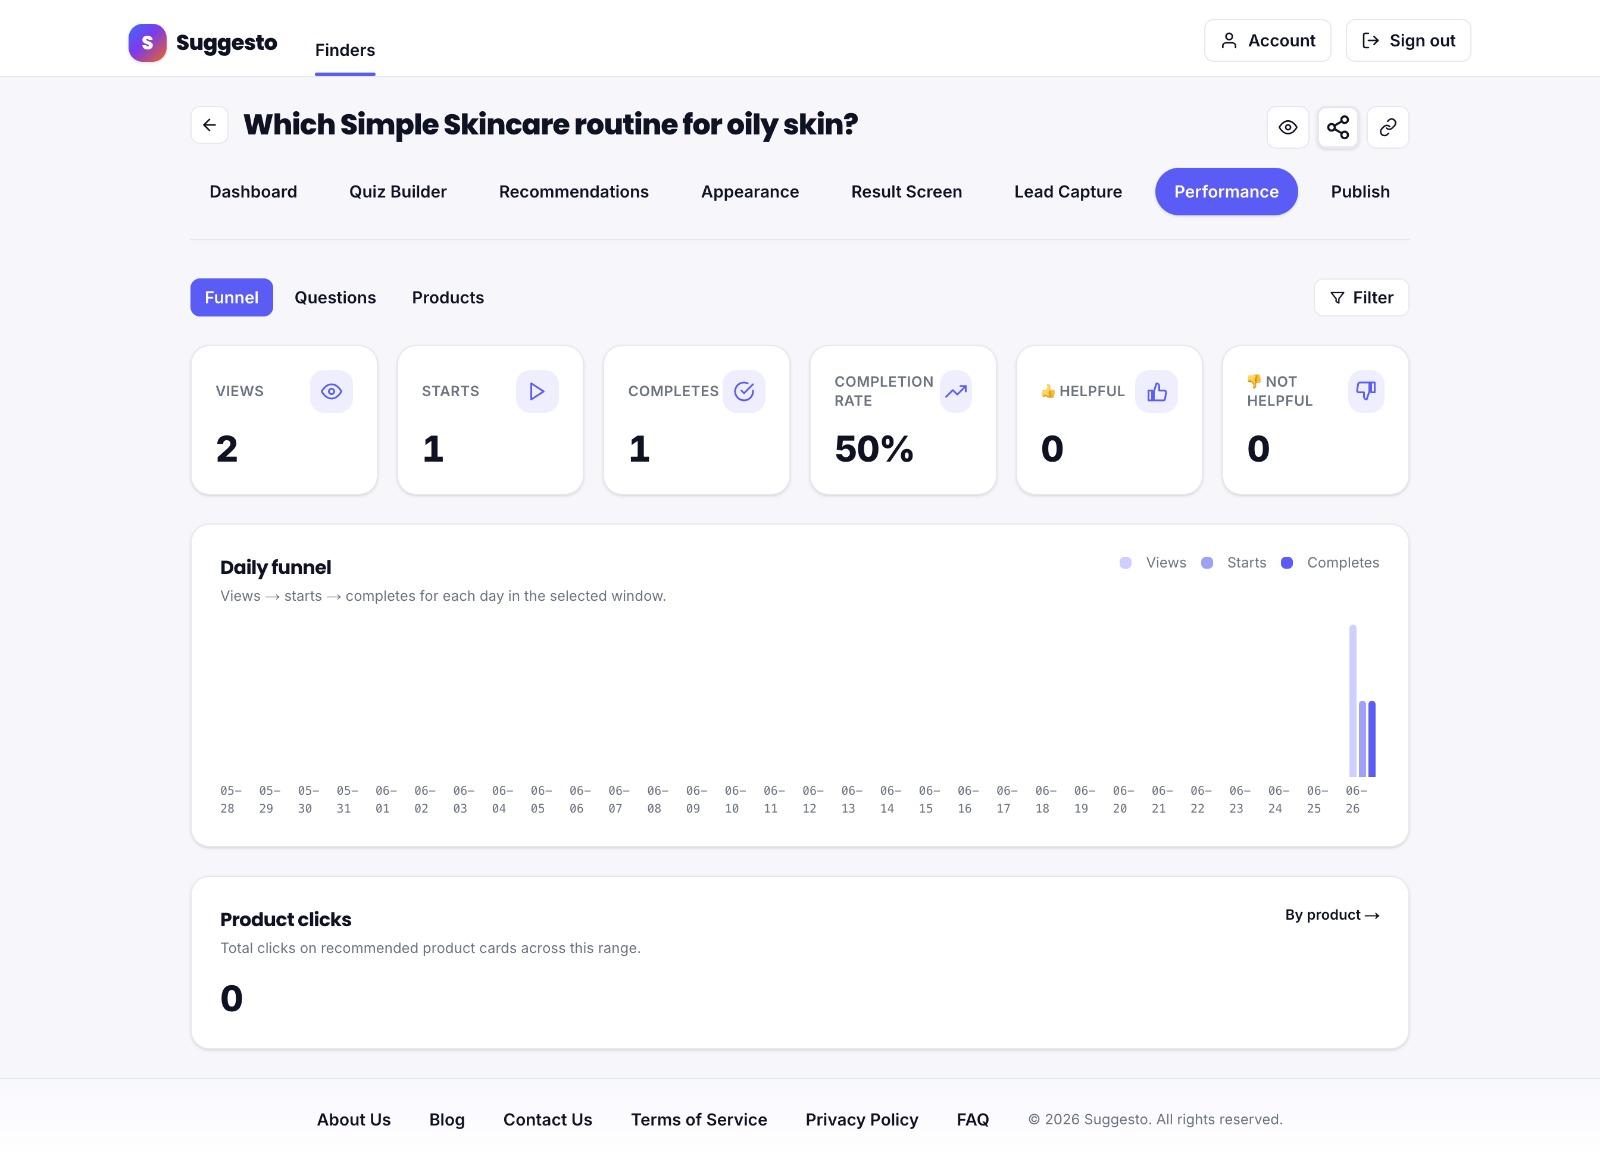Click the Helpful thumbs-up icon
The height and width of the screenshot is (1160, 1600).
tap(1157, 391)
